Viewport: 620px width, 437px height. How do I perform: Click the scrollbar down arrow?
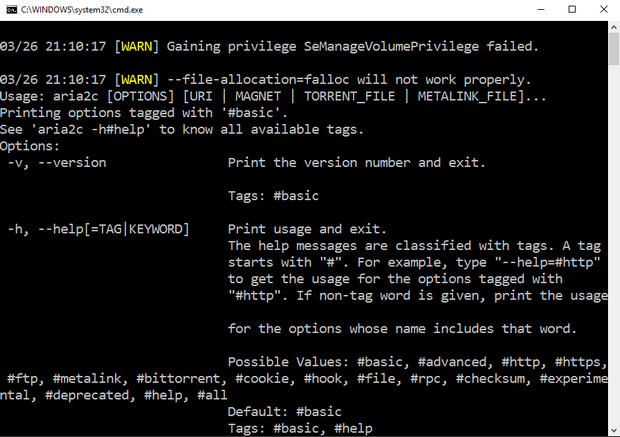(613, 430)
